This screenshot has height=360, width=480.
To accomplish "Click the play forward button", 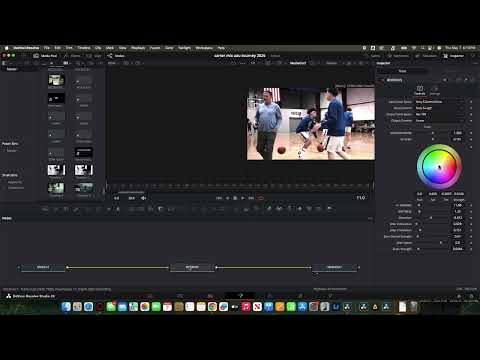I will click(x=243, y=198).
